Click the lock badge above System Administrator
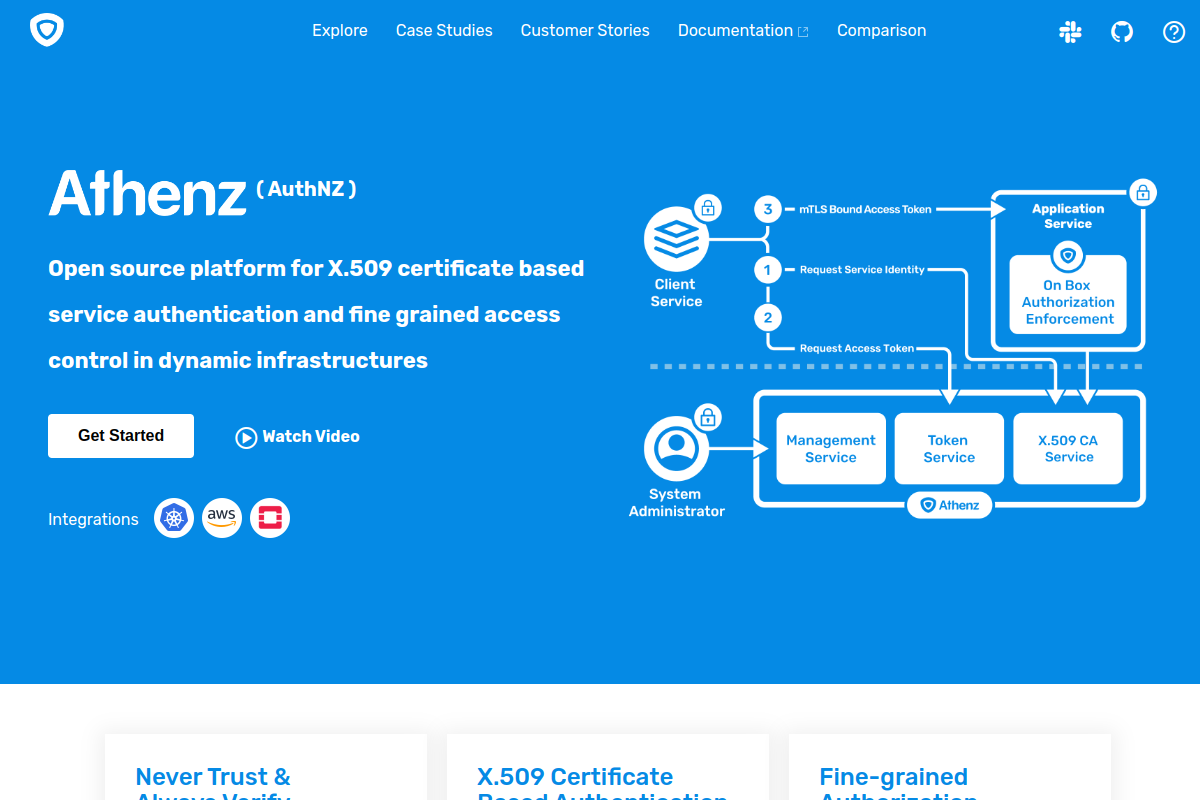Image resolution: width=1200 pixels, height=800 pixels. tap(708, 417)
